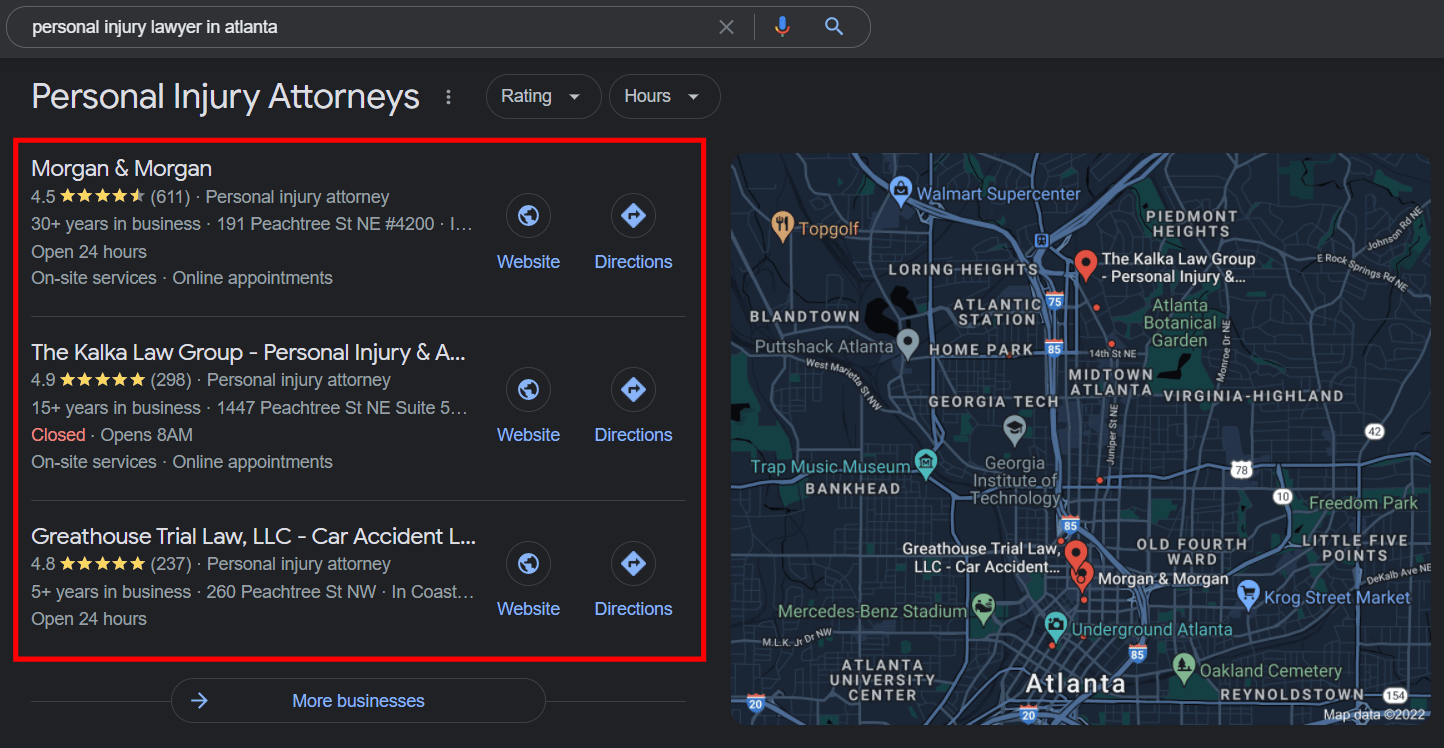Open the three-dot options next to Personal Injury Attorneys
Viewport: 1444px width, 748px height.
click(x=449, y=97)
